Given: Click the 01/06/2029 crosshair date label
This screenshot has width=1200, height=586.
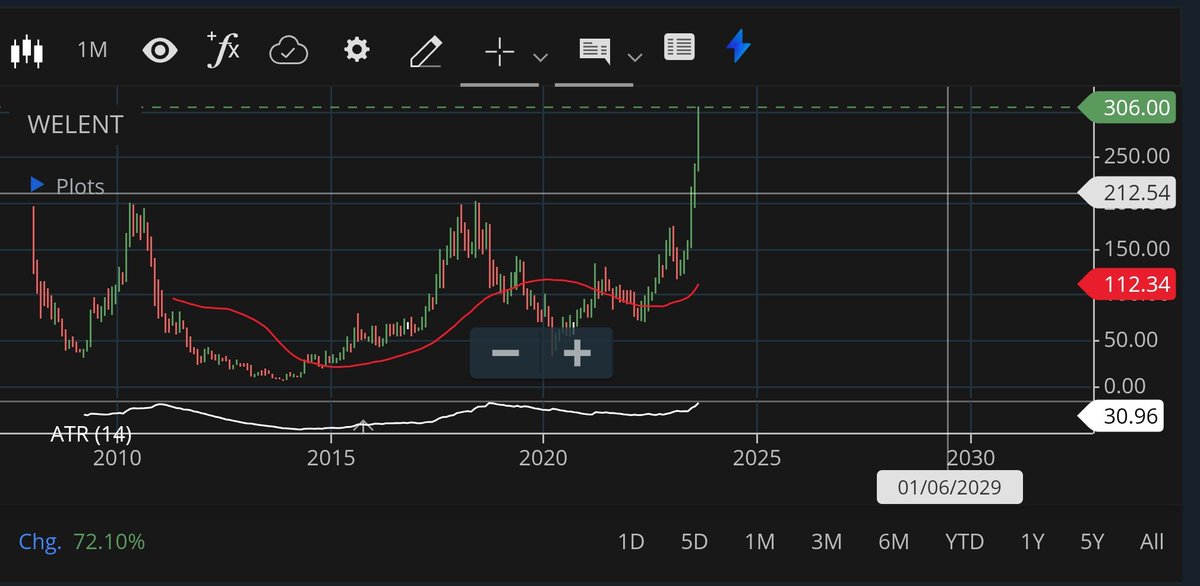Looking at the screenshot, I should click(950, 487).
